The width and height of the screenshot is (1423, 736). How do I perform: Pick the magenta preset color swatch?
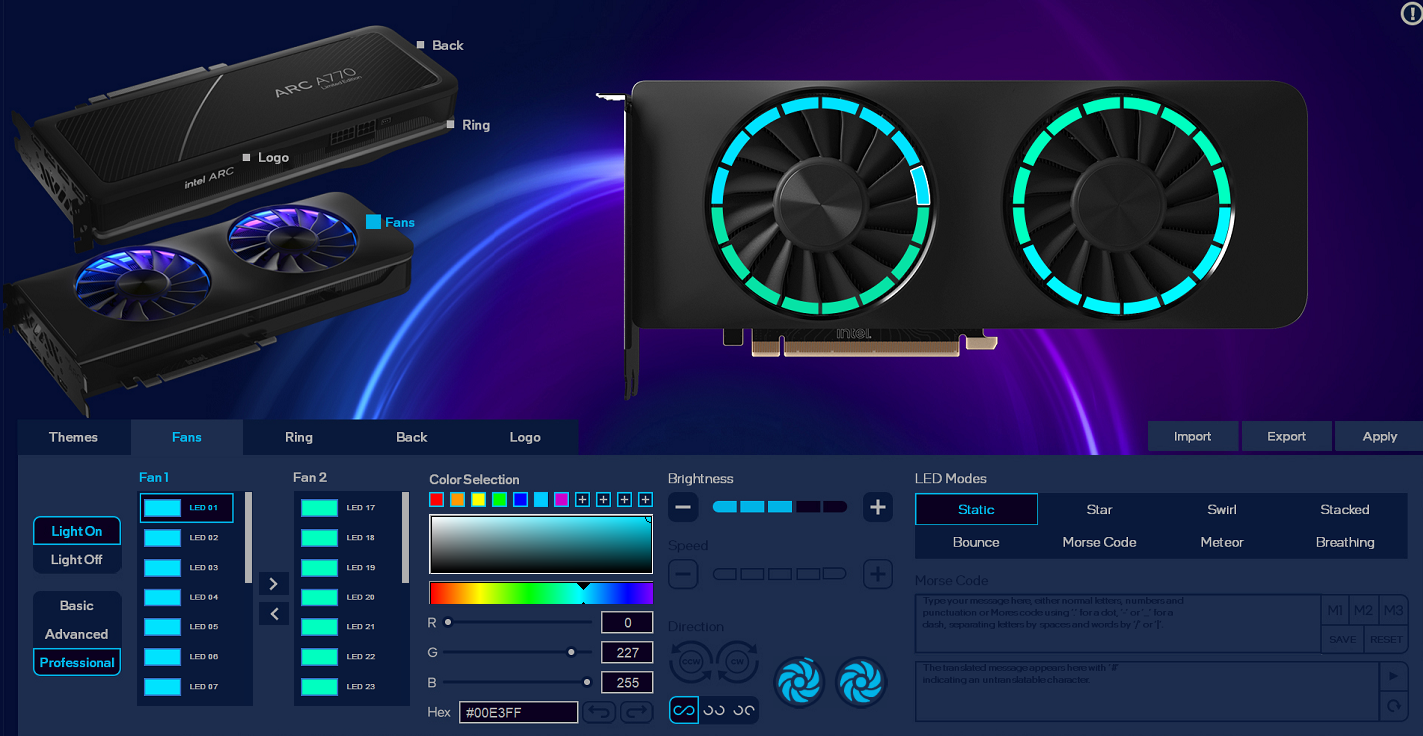(x=562, y=499)
